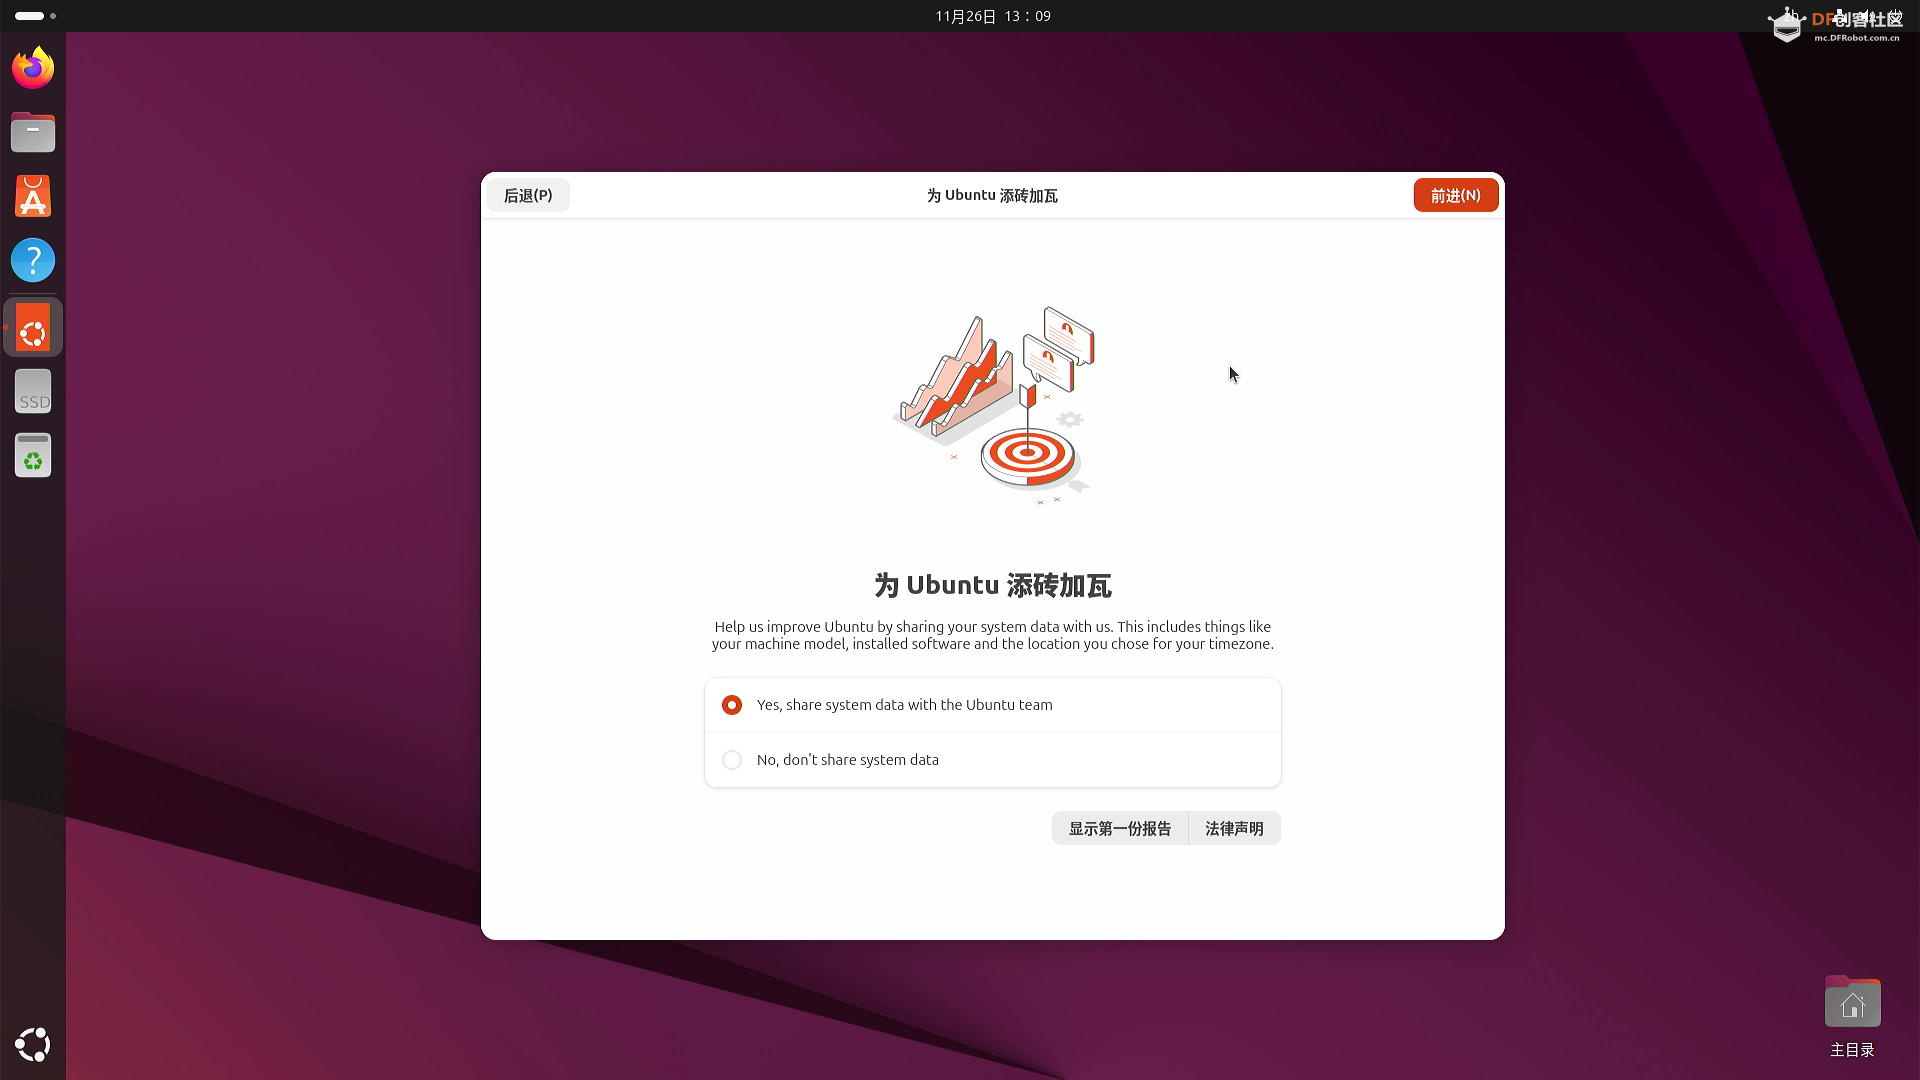
Task: Open the mounted SSD drive from the dock
Action: 32,391
